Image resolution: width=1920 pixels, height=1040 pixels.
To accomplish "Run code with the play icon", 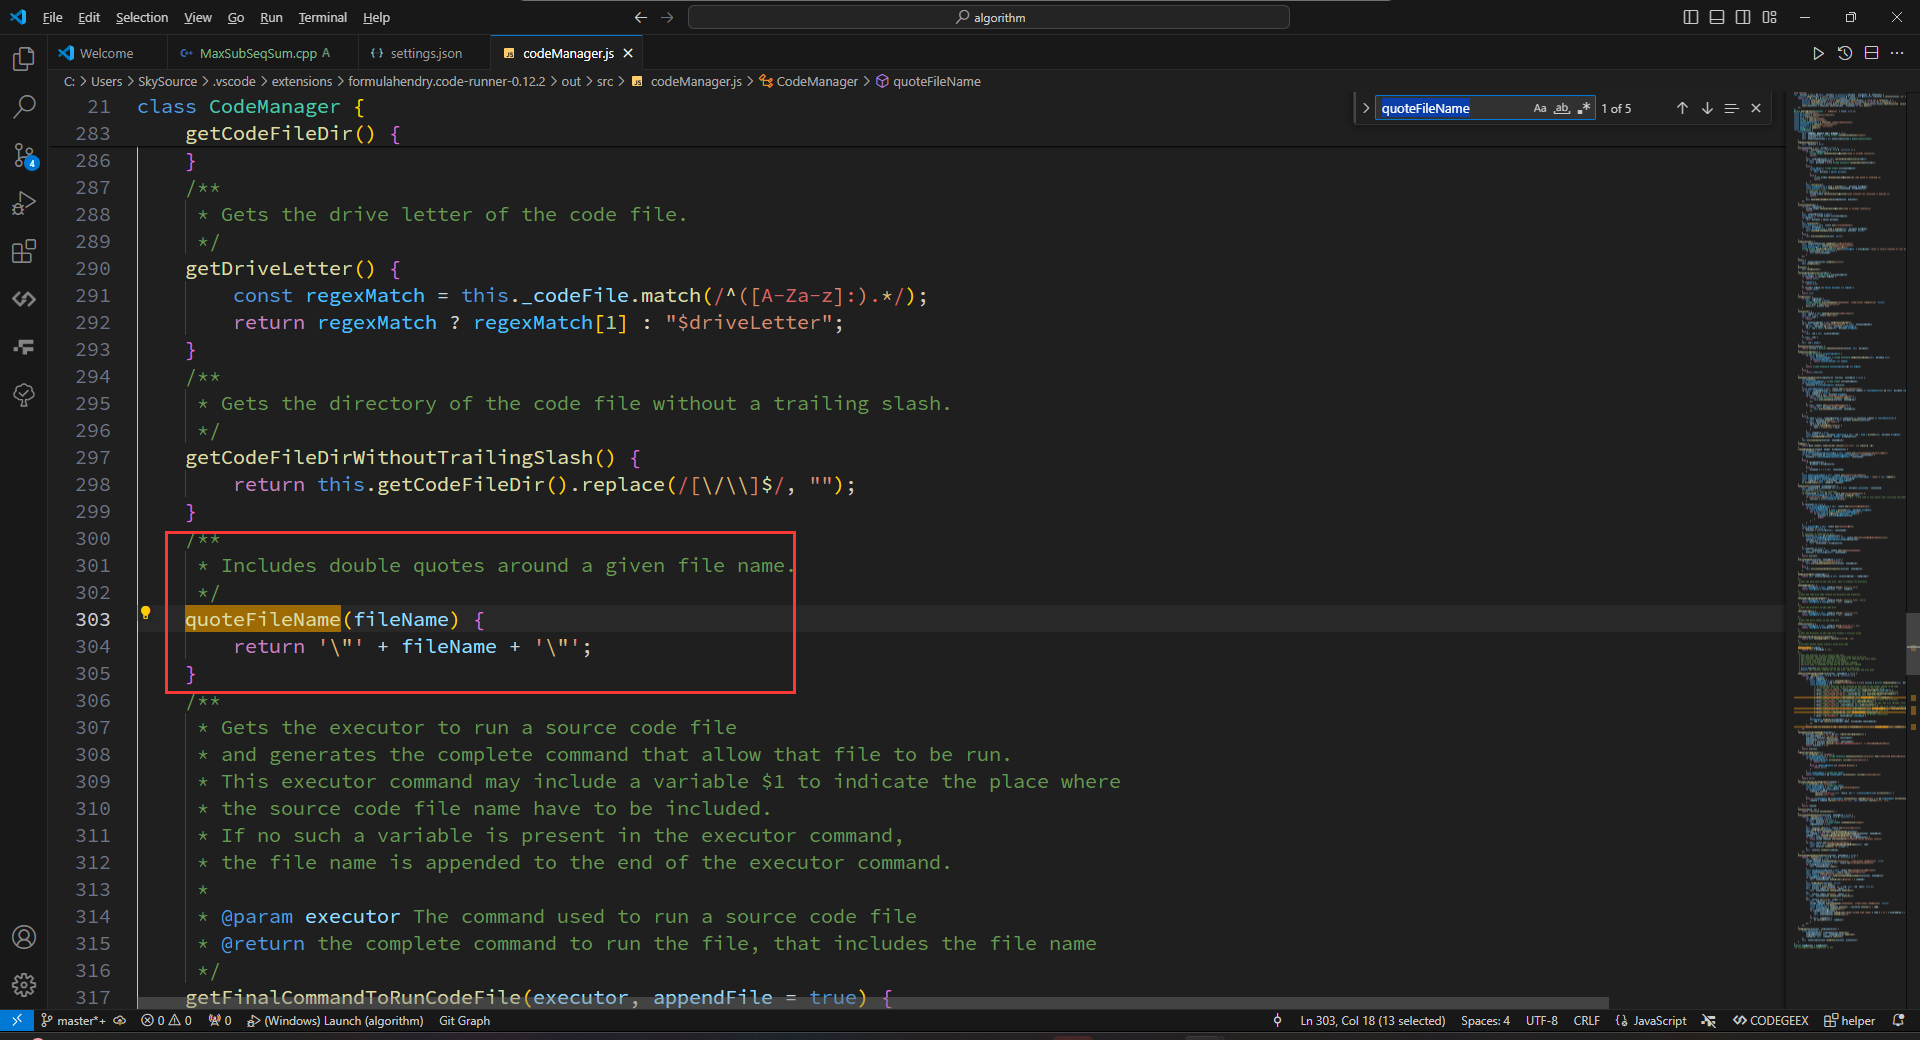I will point(1818,53).
